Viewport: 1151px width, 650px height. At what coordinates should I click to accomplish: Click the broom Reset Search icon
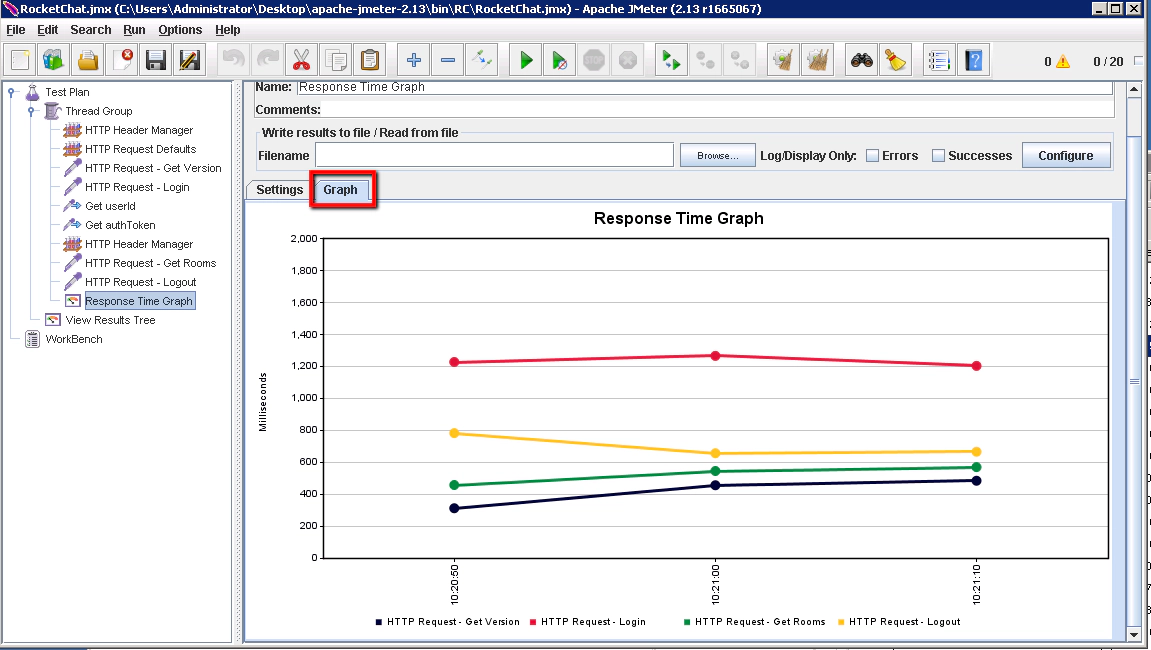pos(895,61)
